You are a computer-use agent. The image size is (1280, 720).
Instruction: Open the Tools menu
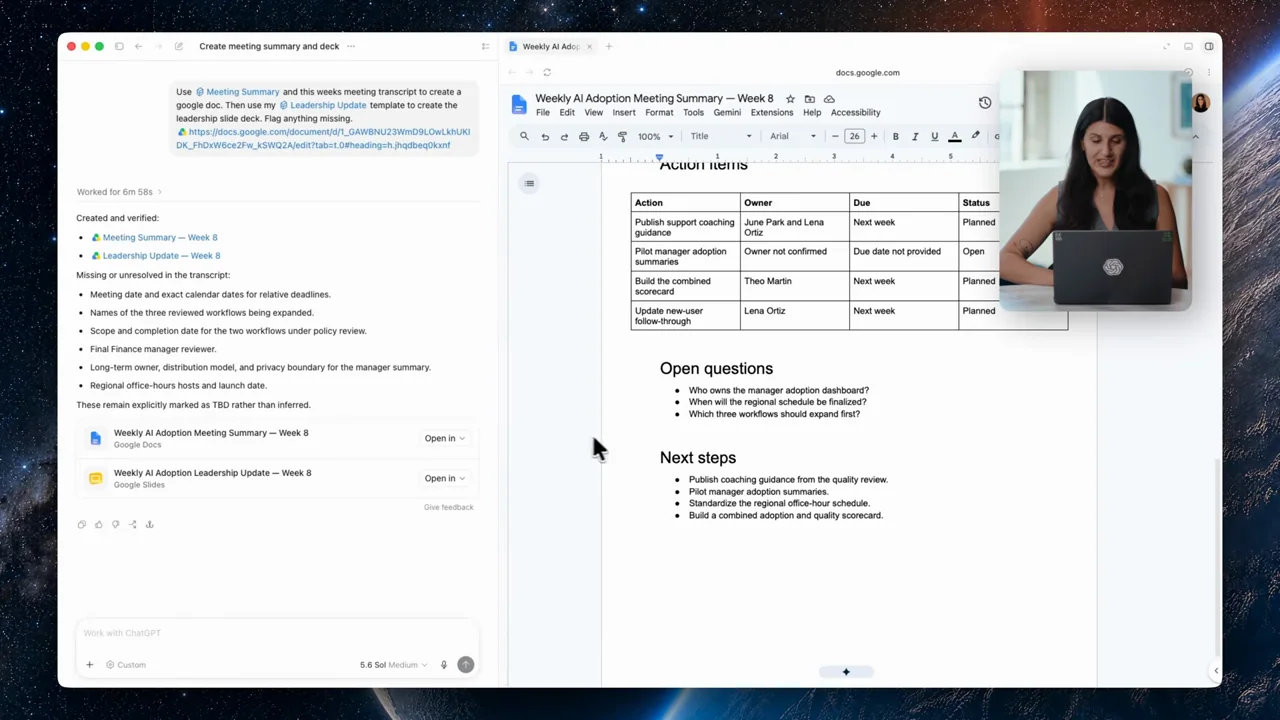click(693, 113)
